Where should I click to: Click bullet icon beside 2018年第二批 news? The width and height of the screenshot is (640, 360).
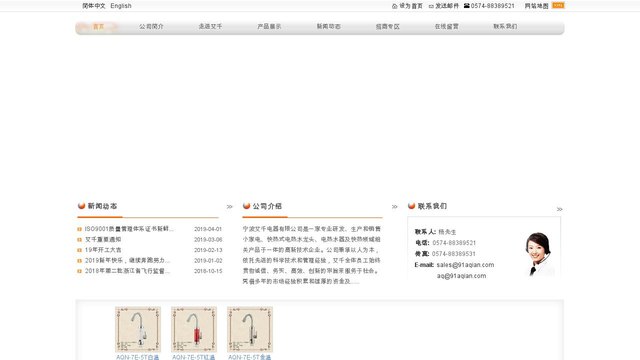[80, 271]
